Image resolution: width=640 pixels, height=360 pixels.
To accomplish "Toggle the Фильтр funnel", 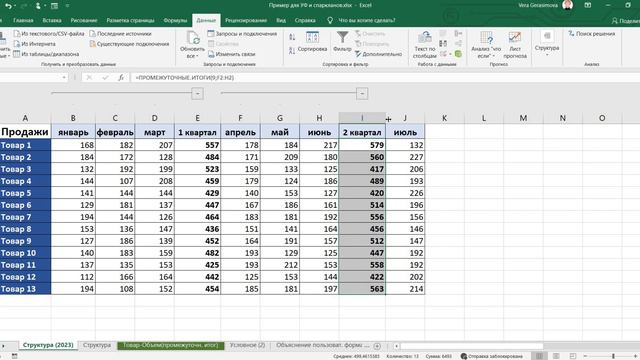I will tap(342, 41).
